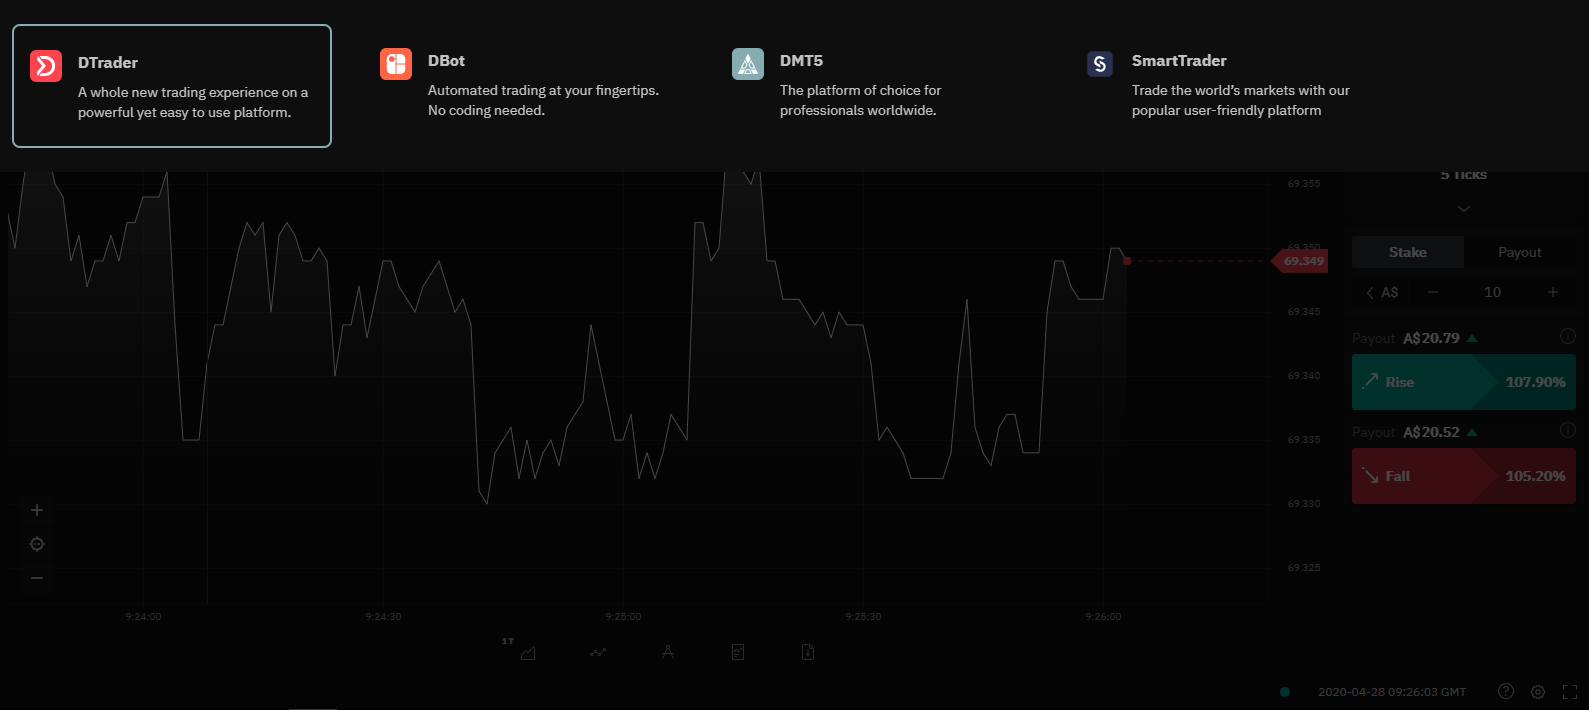The width and height of the screenshot is (1589, 710).
Task: Open the A$ currency selector
Action: [x=1383, y=292]
